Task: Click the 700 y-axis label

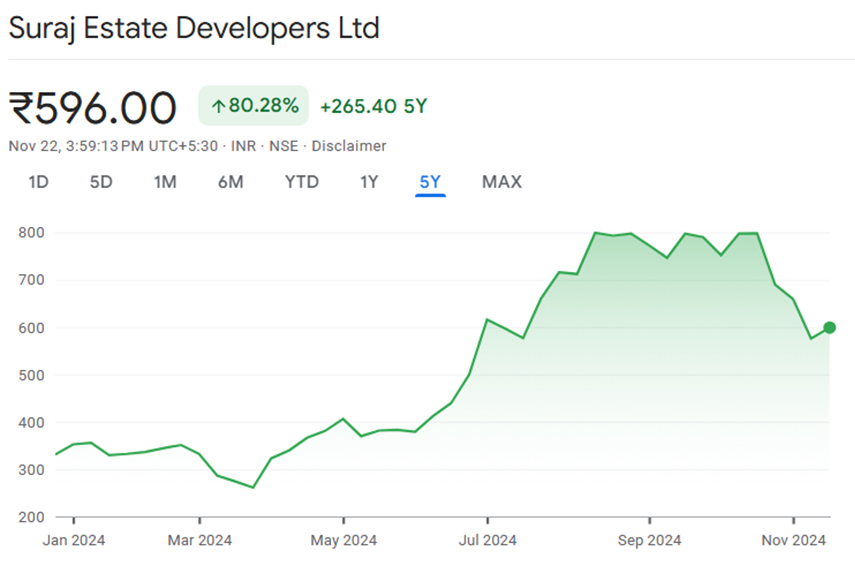Action: pos(31,280)
